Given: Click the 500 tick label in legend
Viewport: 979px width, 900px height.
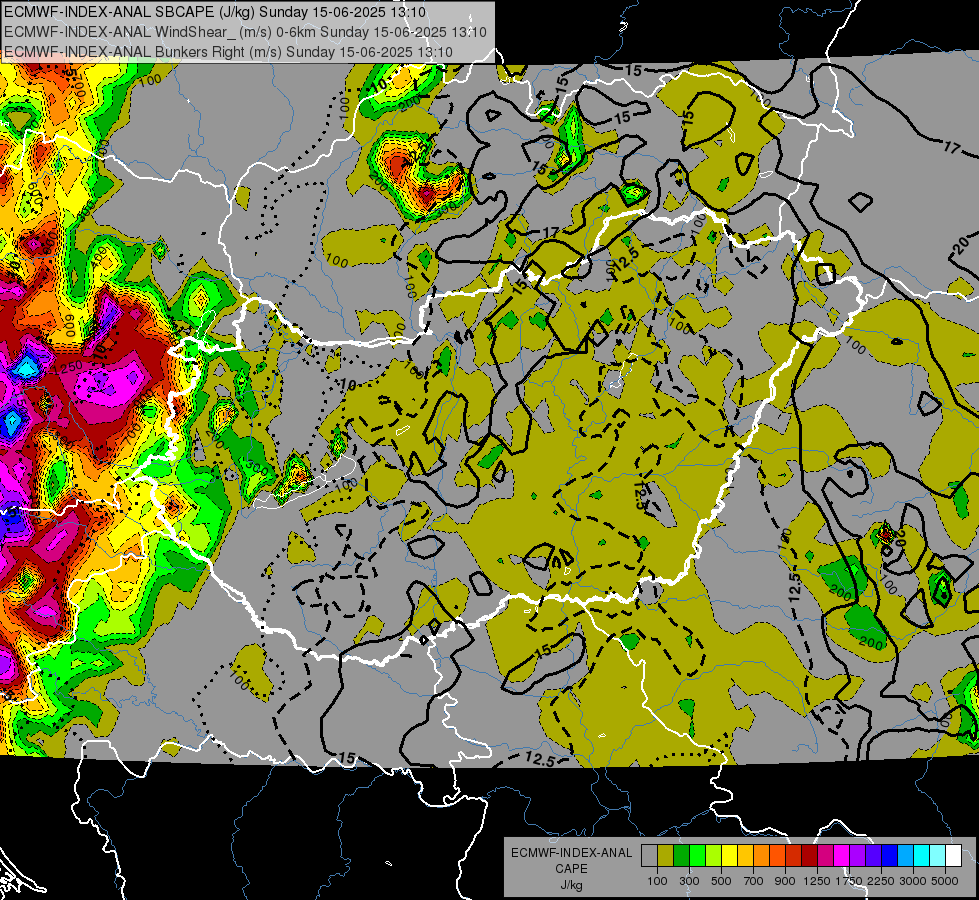Looking at the screenshot, I should click(722, 881).
